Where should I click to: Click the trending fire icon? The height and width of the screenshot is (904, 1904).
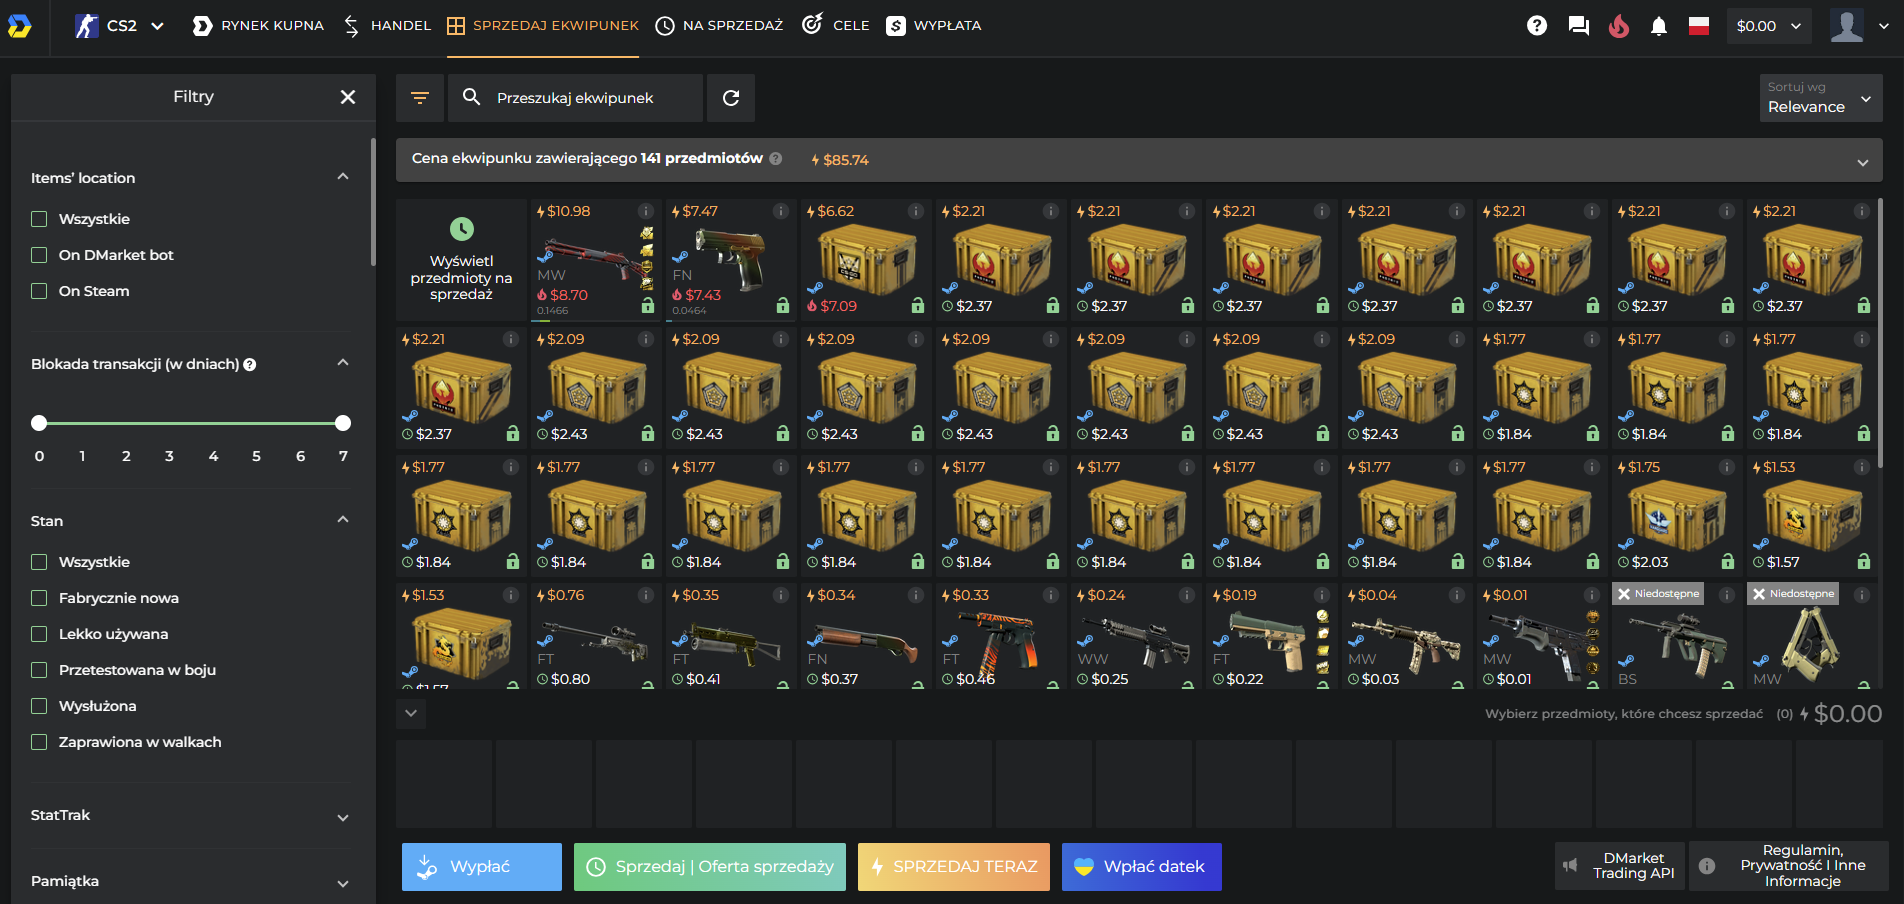point(1619,26)
